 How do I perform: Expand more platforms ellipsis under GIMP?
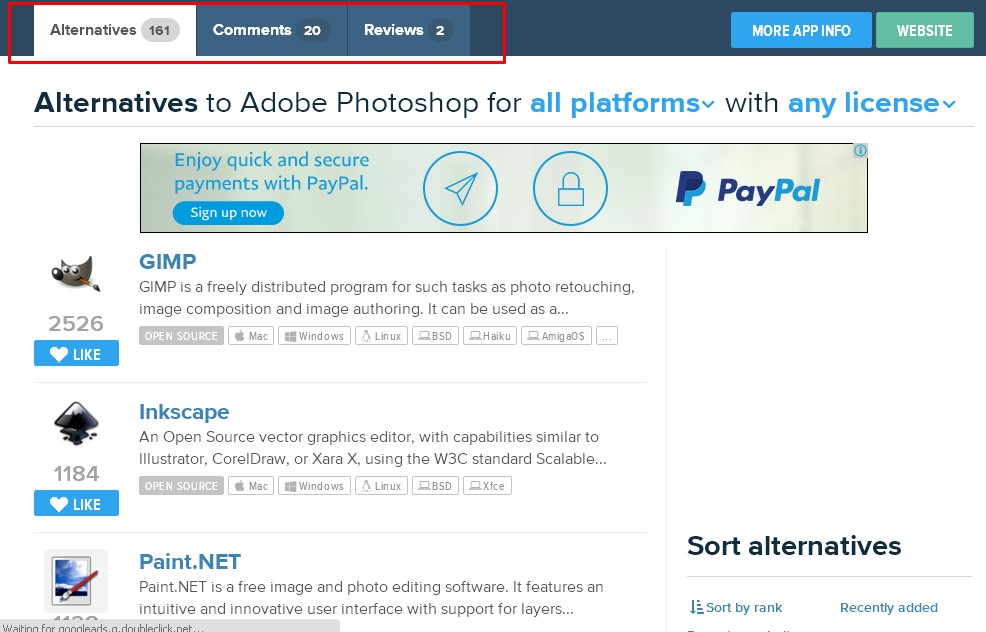click(607, 336)
